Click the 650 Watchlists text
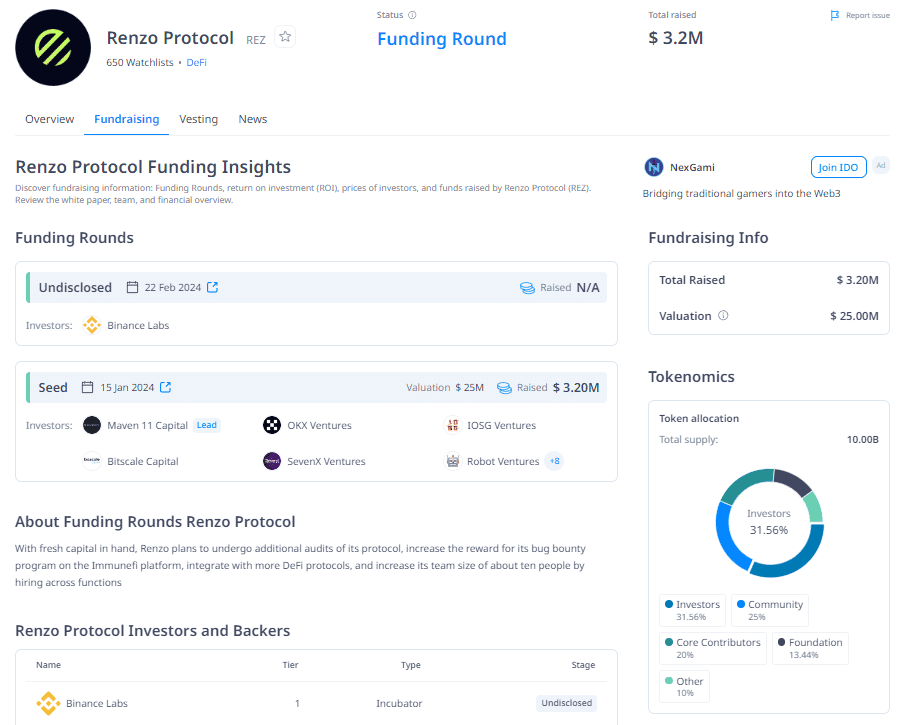Screen dimensions: 901x725 140,62
